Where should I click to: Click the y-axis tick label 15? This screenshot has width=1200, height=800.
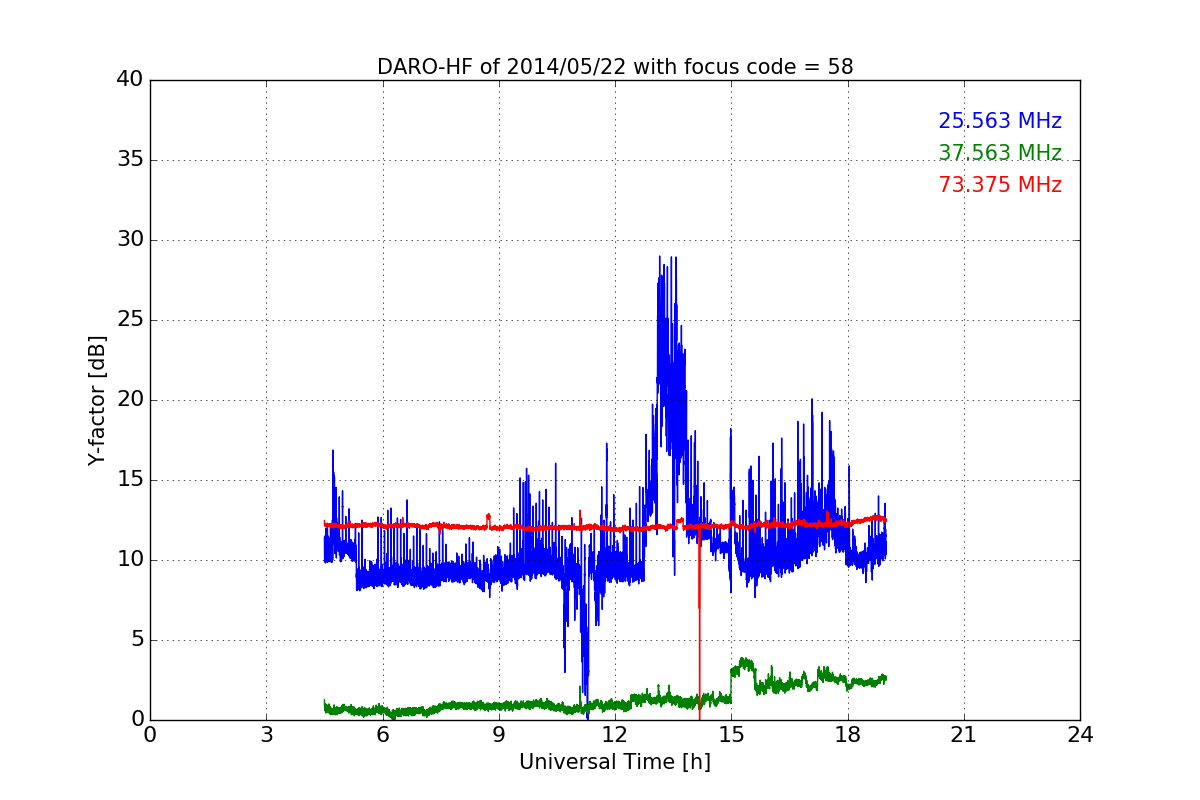tap(129, 480)
